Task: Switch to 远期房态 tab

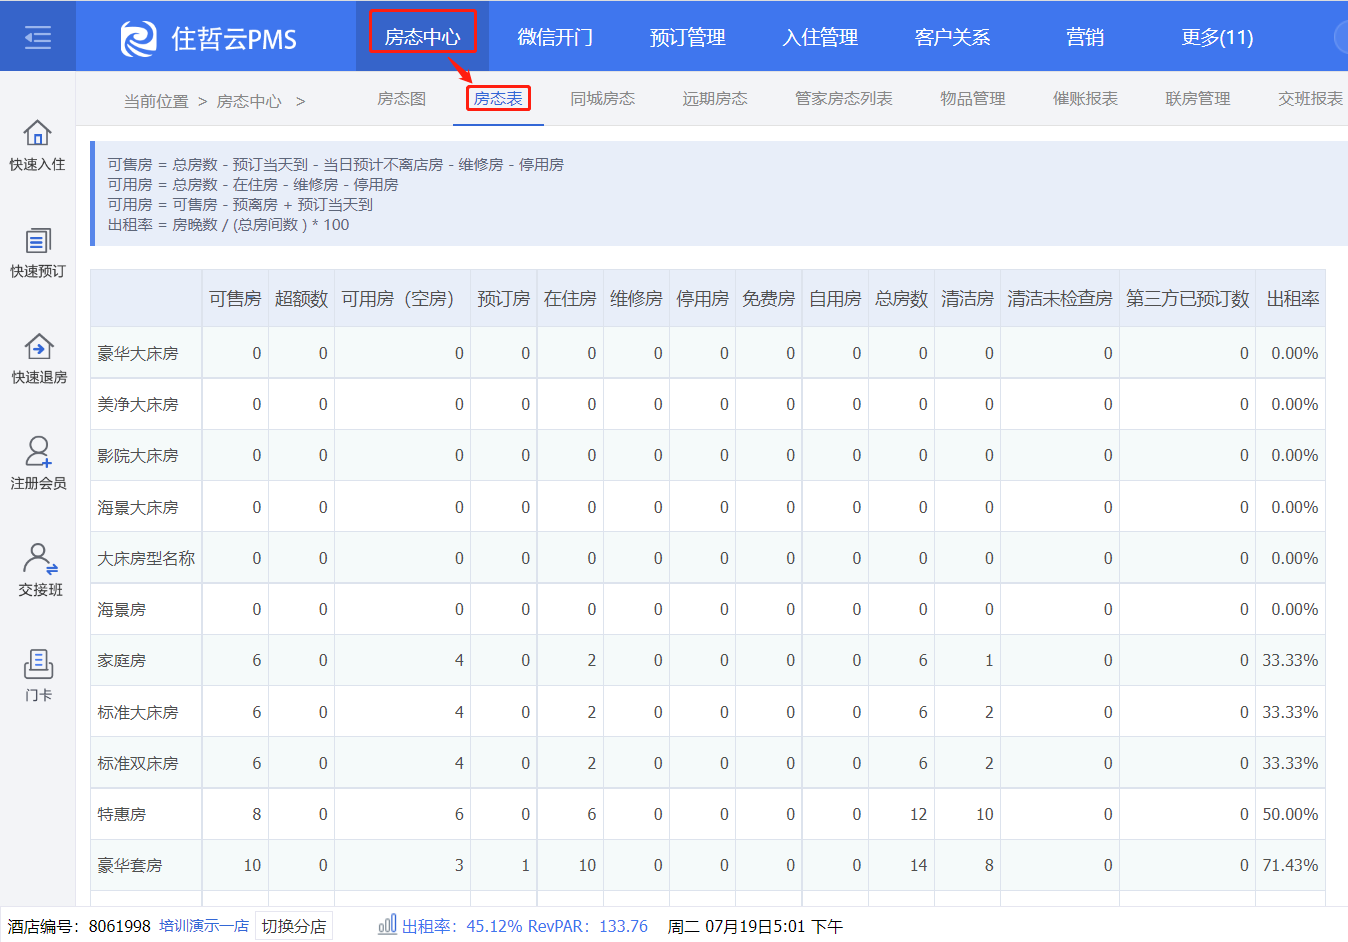Action: click(x=715, y=98)
